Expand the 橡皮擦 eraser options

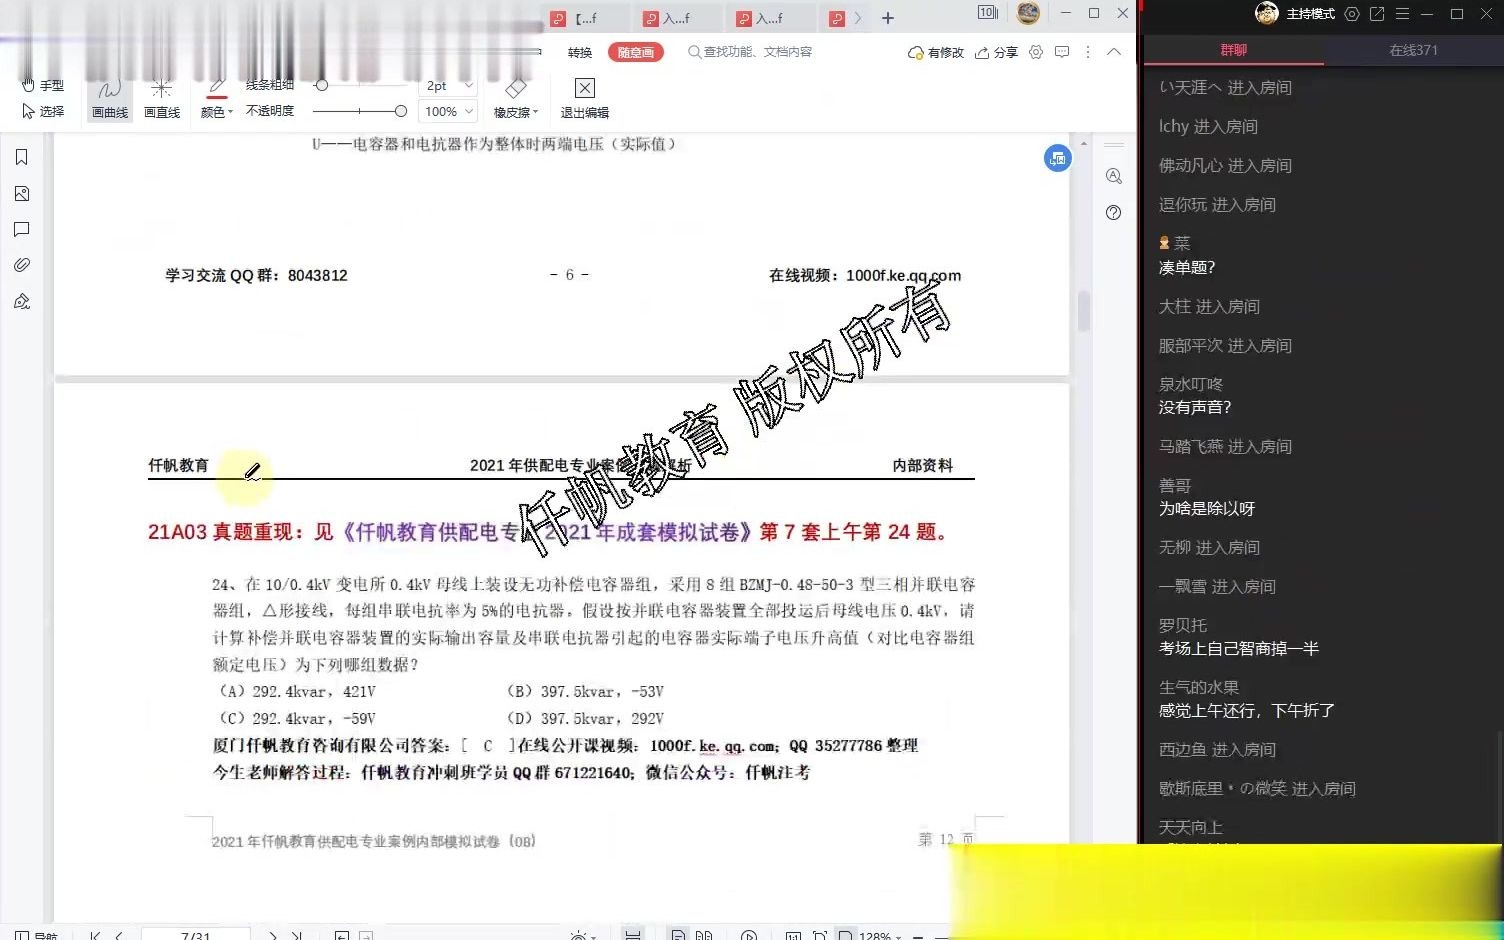pos(516,99)
